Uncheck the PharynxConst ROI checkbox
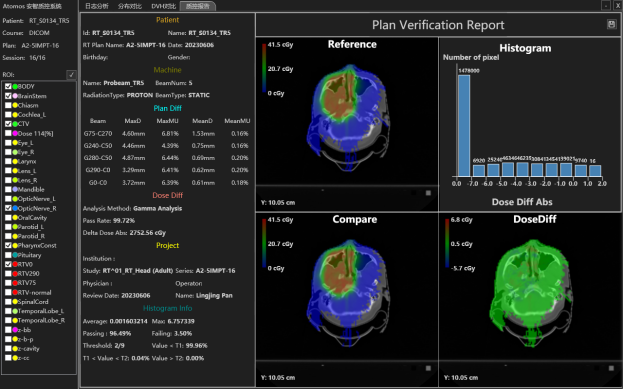The image size is (623, 389). pyautogui.click(x=8, y=246)
